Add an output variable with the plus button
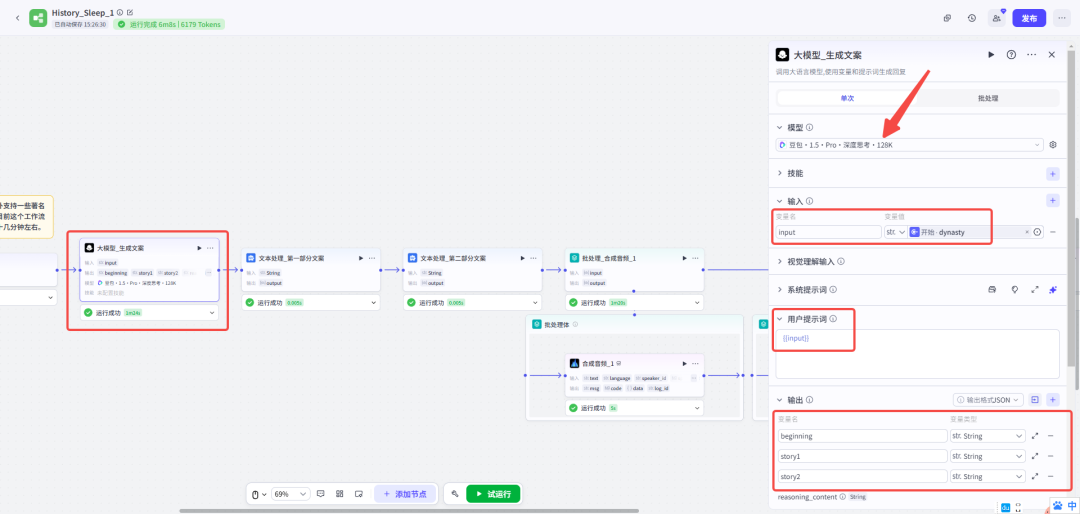 (1052, 400)
